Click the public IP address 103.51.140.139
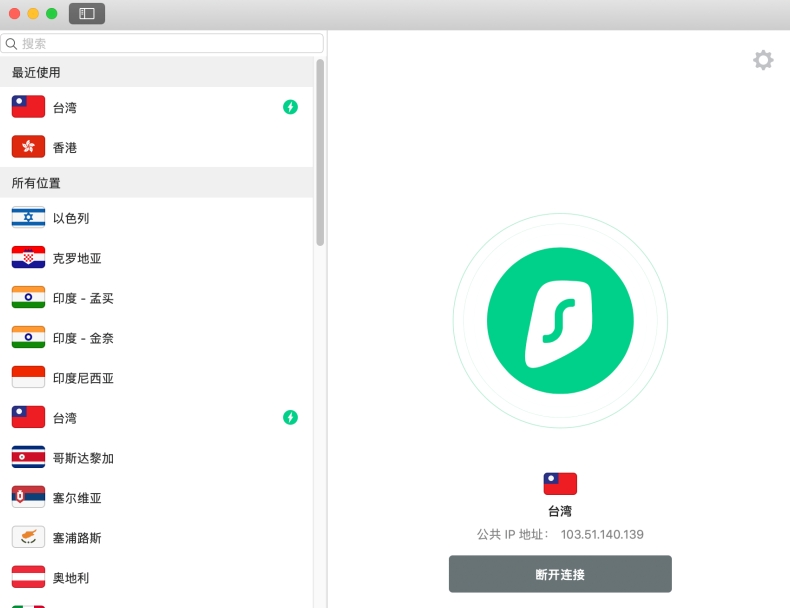790x608 pixels. (x=602, y=534)
